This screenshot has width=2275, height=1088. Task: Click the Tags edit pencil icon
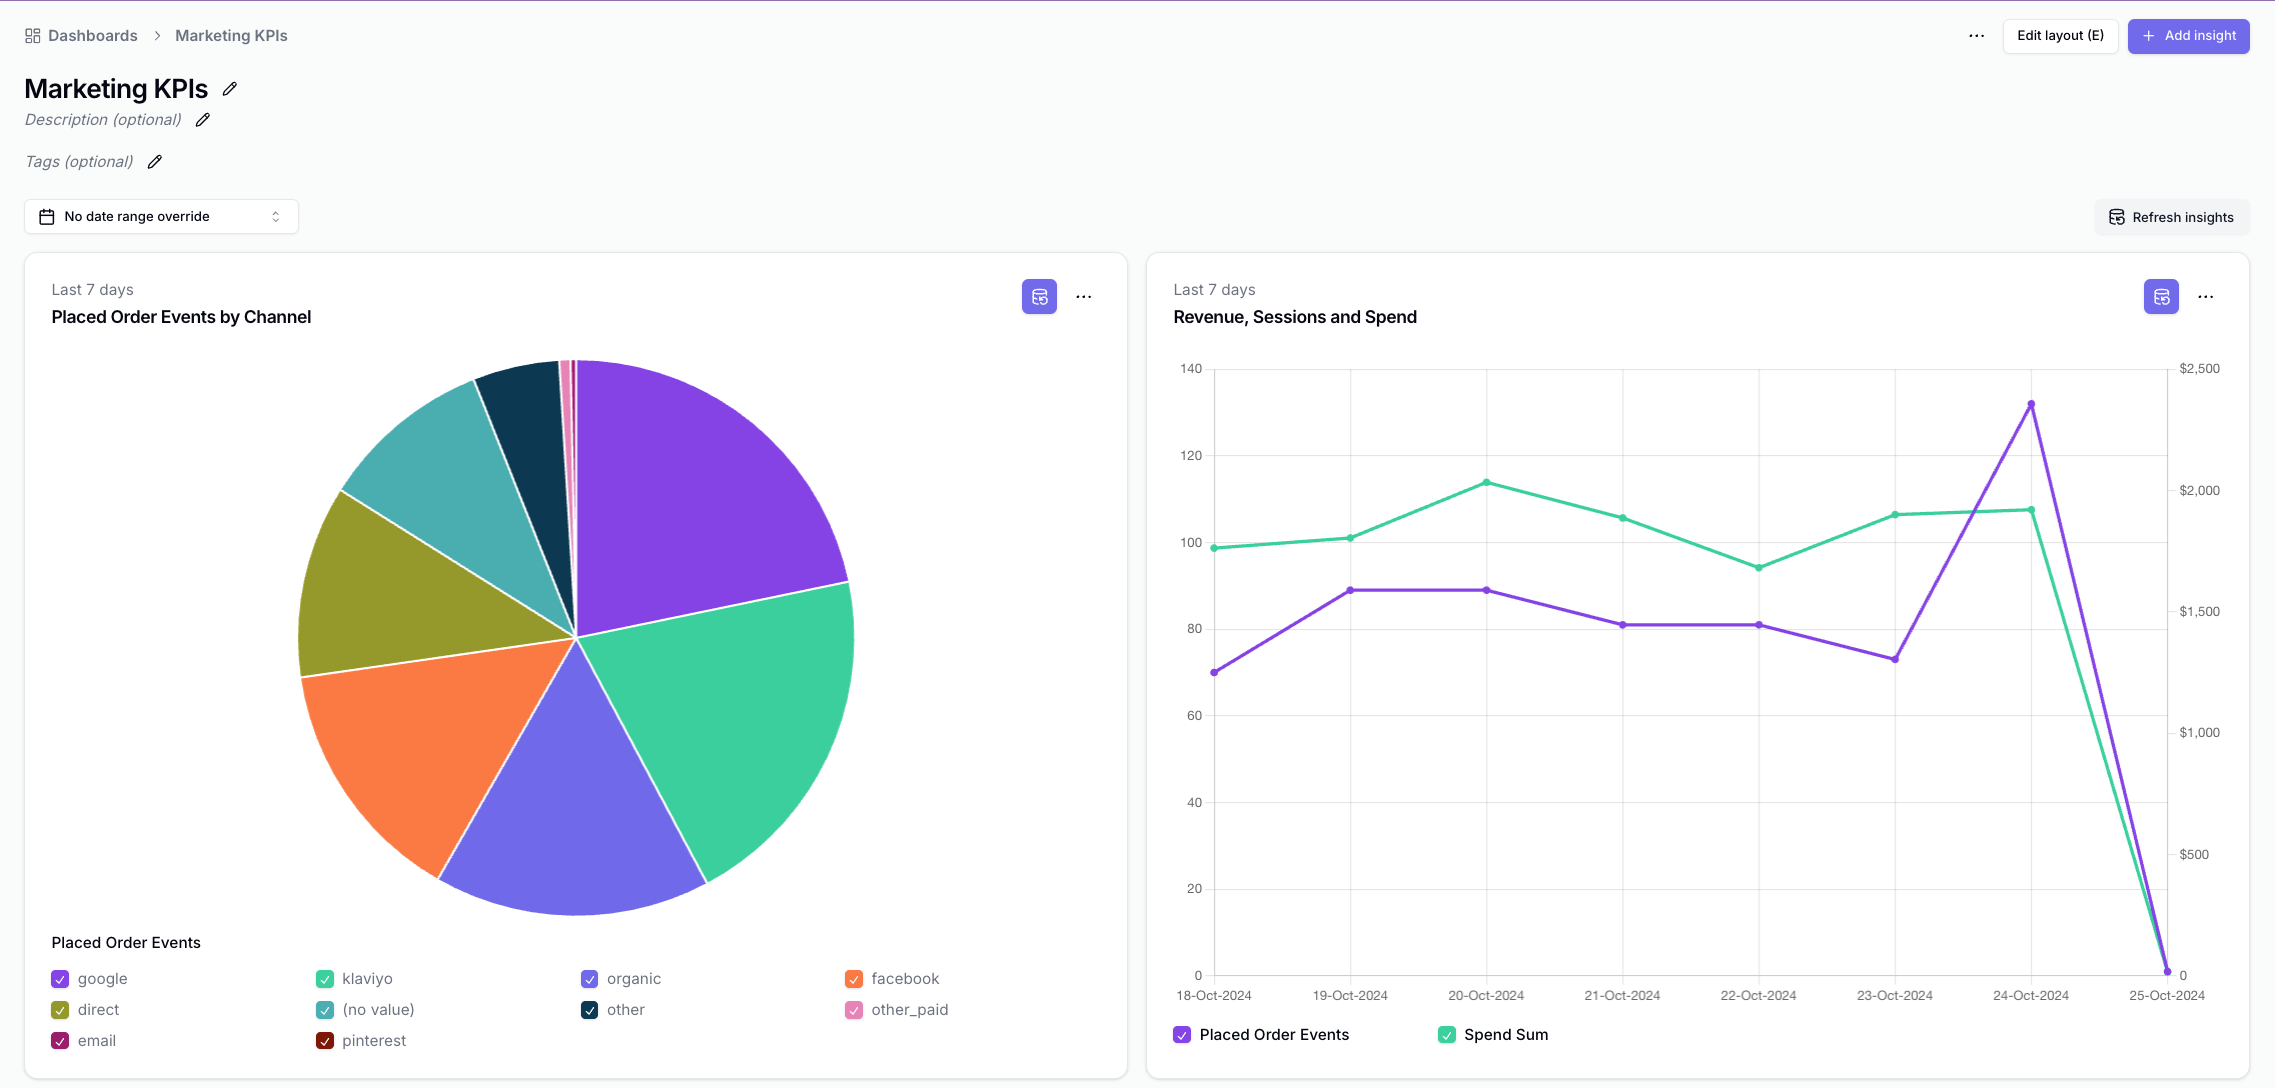155,162
